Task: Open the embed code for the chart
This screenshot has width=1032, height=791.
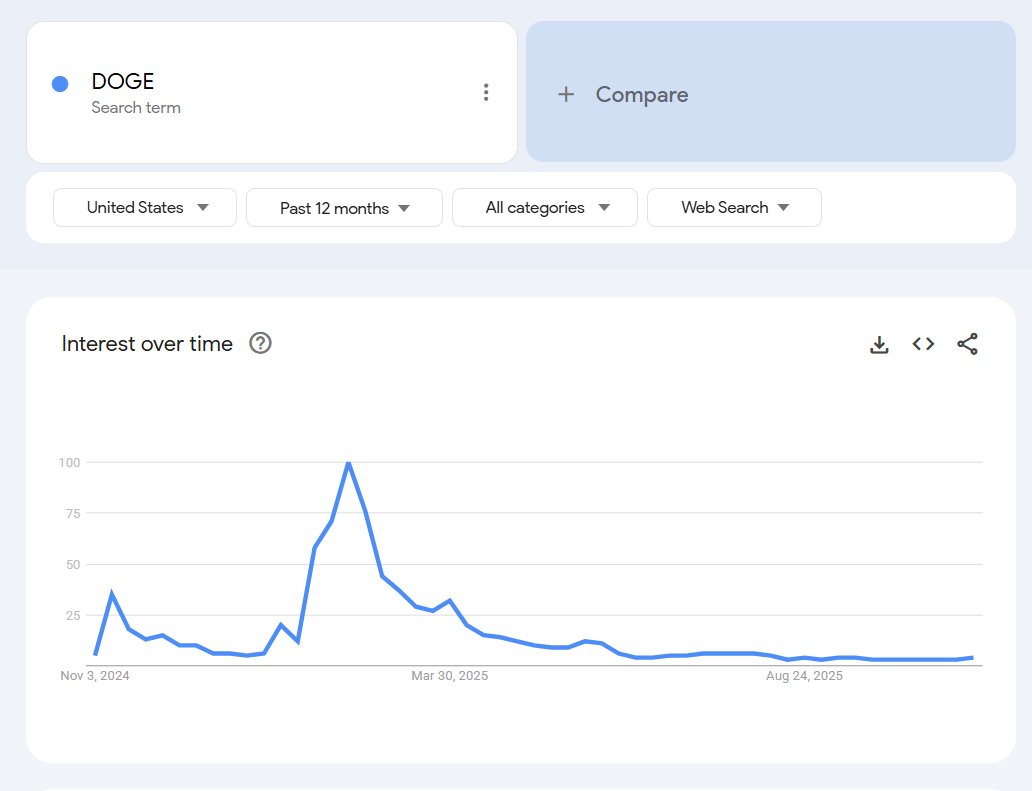Action: [922, 343]
